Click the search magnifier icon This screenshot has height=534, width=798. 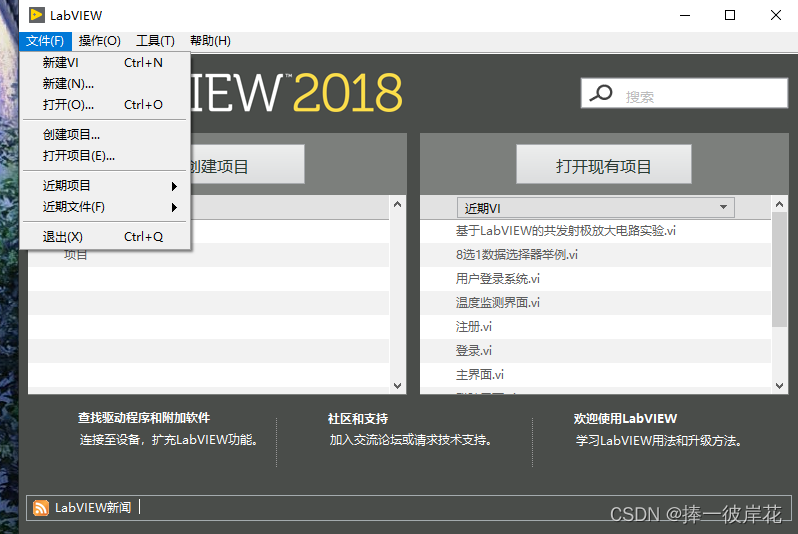point(601,93)
